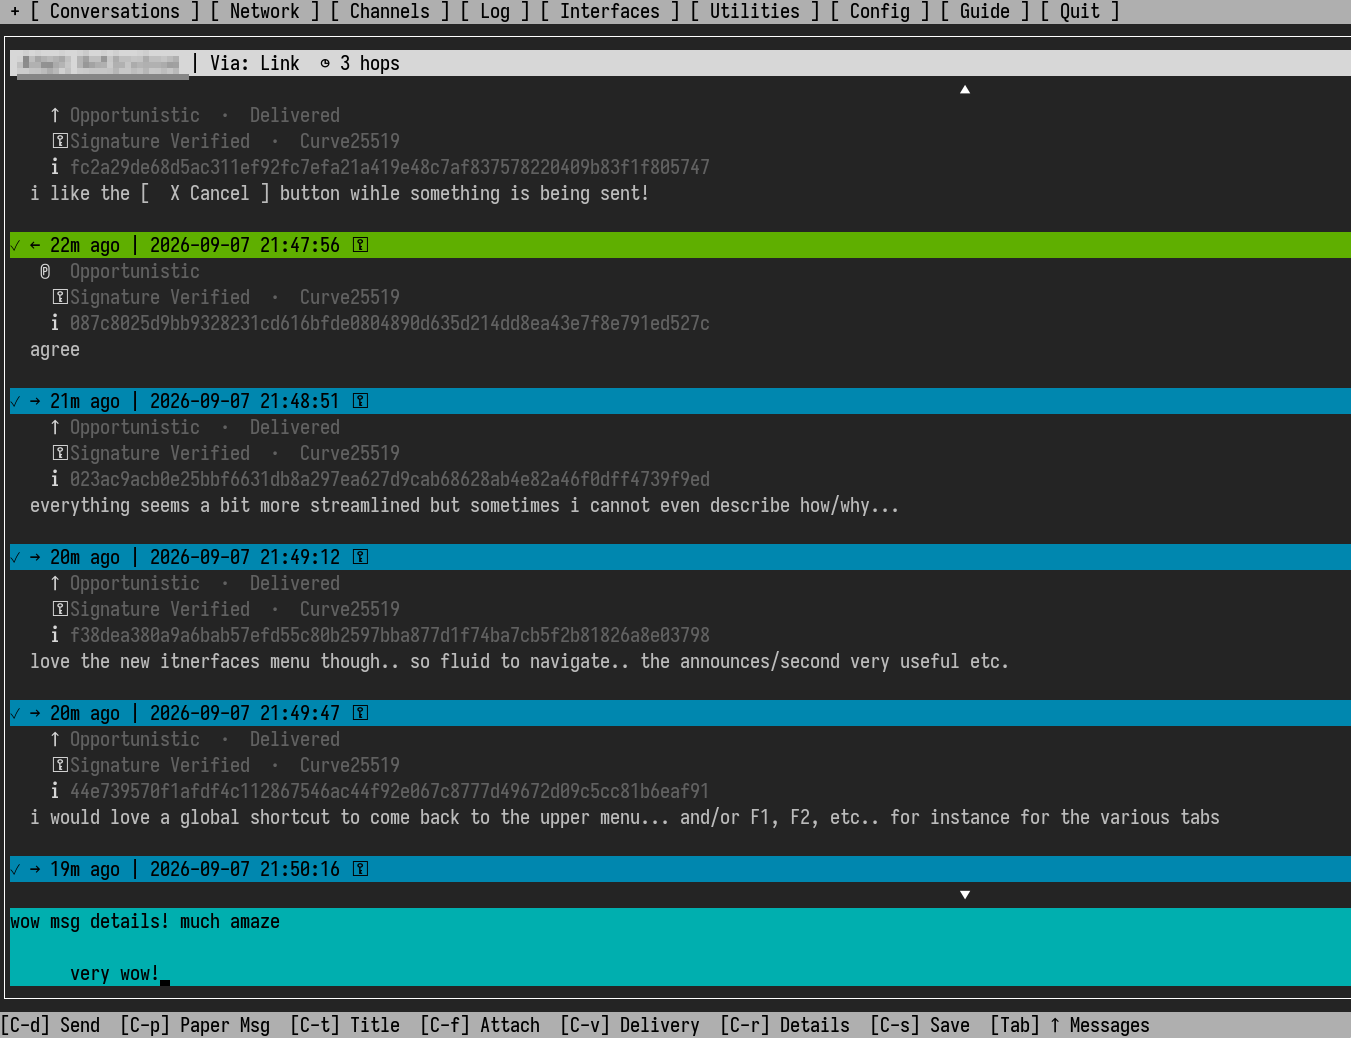Click the down arrow below the message list

965,895
